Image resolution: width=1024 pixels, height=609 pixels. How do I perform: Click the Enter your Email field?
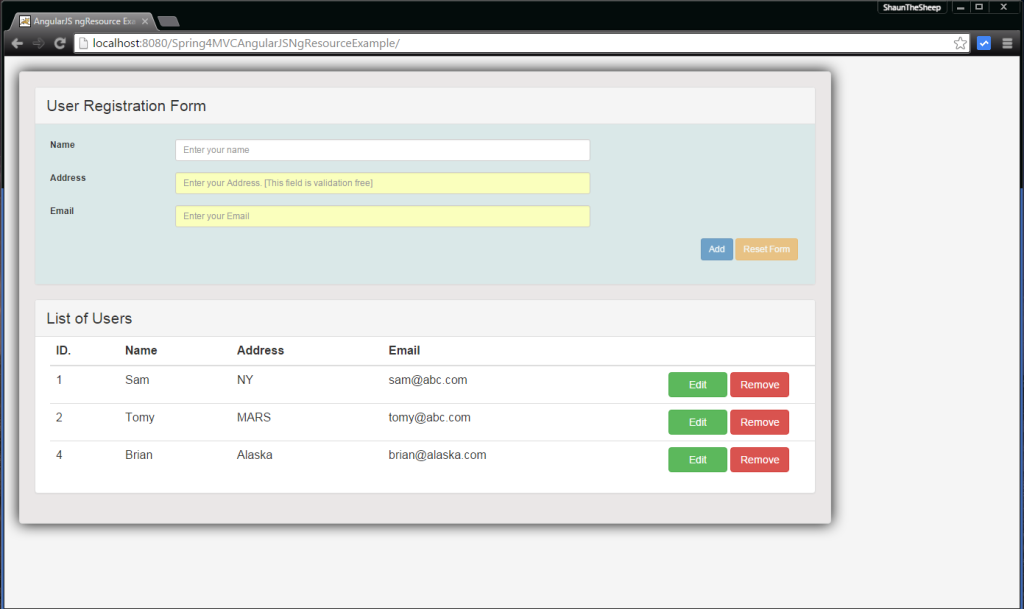(x=382, y=216)
